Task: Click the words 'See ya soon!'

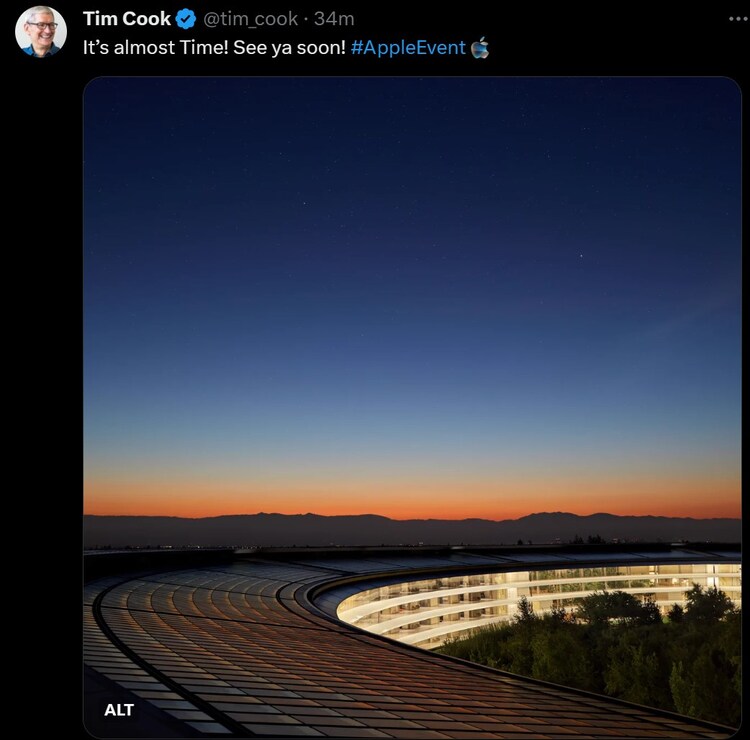Action: click(x=289, y=48)
